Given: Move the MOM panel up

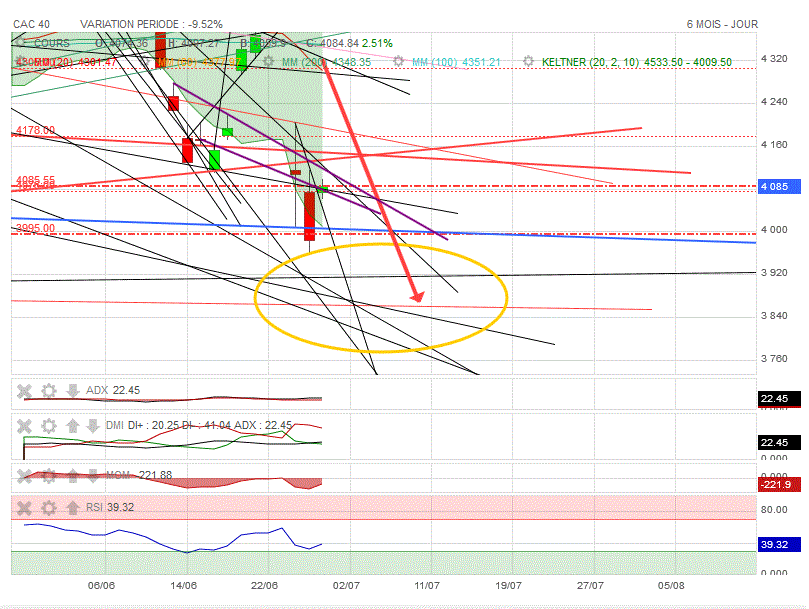Looking at the screenshot, I should click(x=73, y=475).
